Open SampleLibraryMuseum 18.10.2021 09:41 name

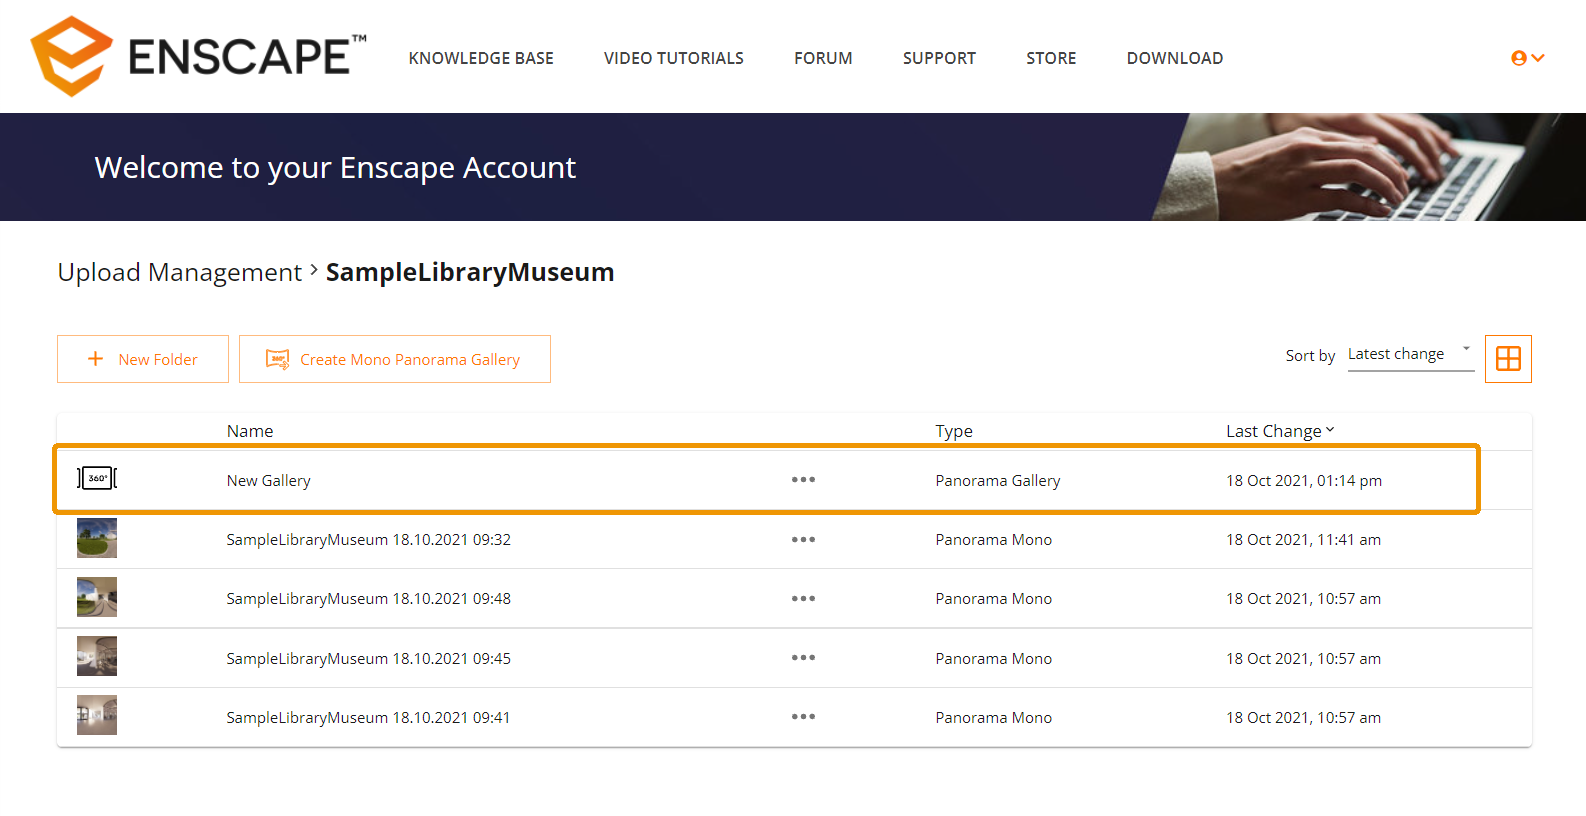(369, 718)
